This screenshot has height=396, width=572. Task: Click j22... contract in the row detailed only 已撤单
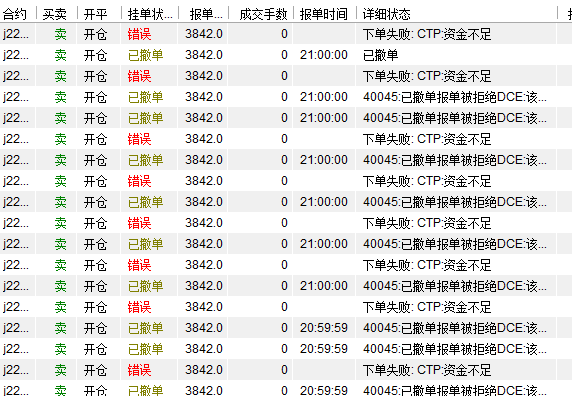tap(16, 55)
